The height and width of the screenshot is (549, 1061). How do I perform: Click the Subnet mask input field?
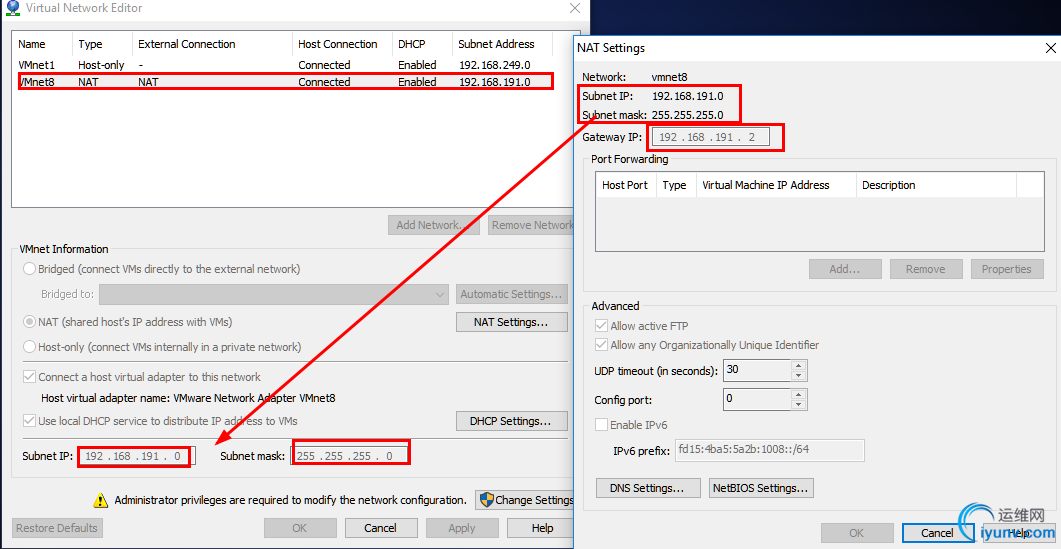click(x=351, y=456)
